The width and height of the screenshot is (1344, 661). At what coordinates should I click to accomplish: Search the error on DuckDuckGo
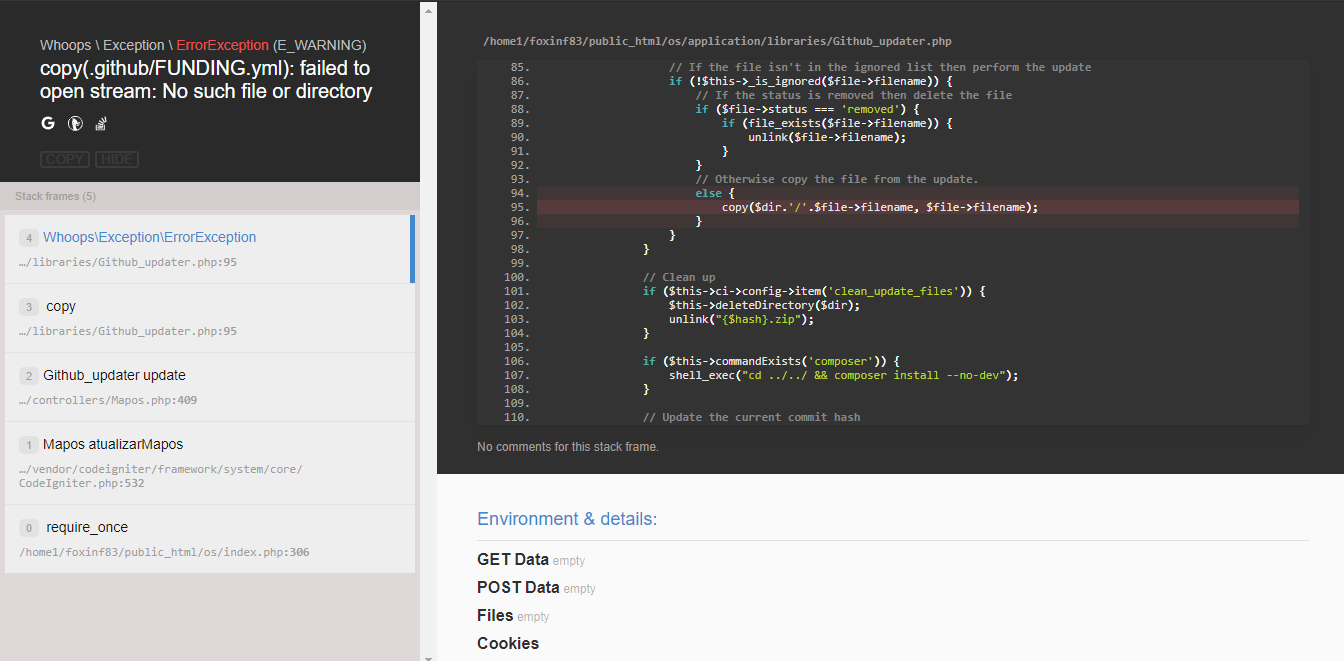pos(74,124)
